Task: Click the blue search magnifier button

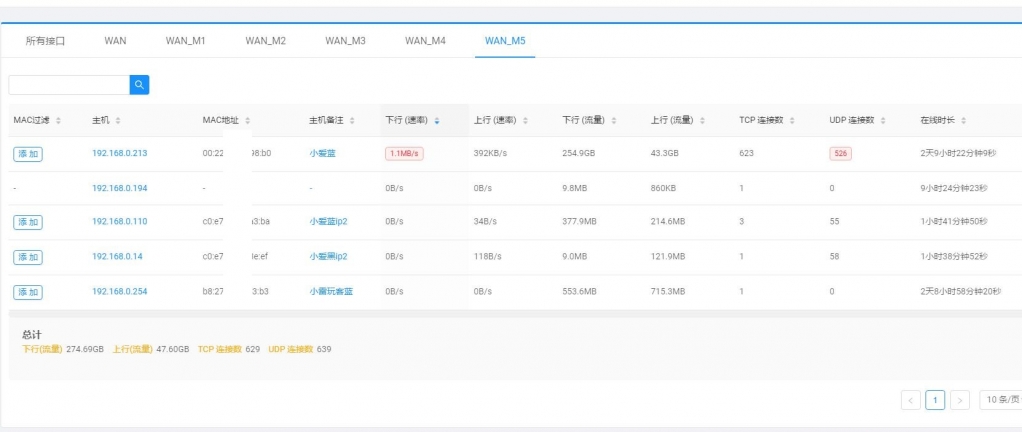Action: click(x=139, y=85)
